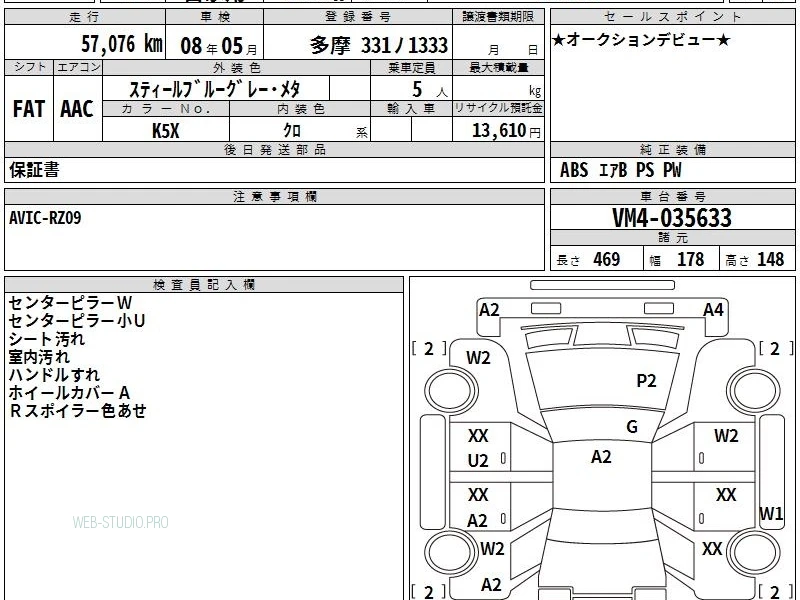This screenshot has width=800, height=600.
Task: Select inspector note "ホイールカバーA"
Action: [x=69, y=392]
